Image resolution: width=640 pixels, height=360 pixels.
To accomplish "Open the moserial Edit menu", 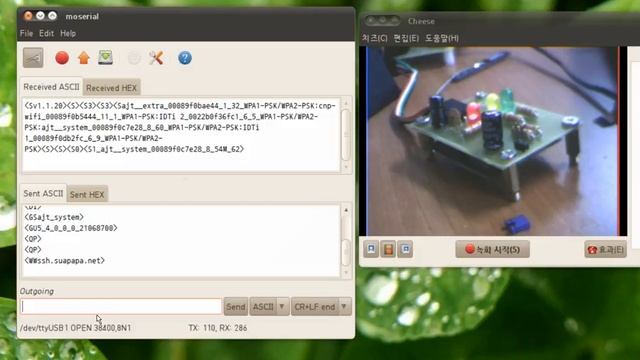I will (46, 33).
